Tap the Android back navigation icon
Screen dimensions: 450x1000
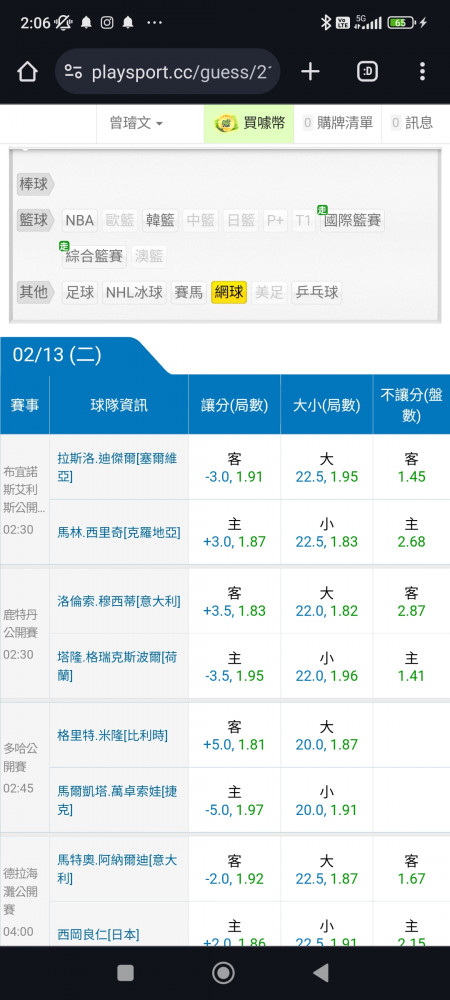pos(321,973)
